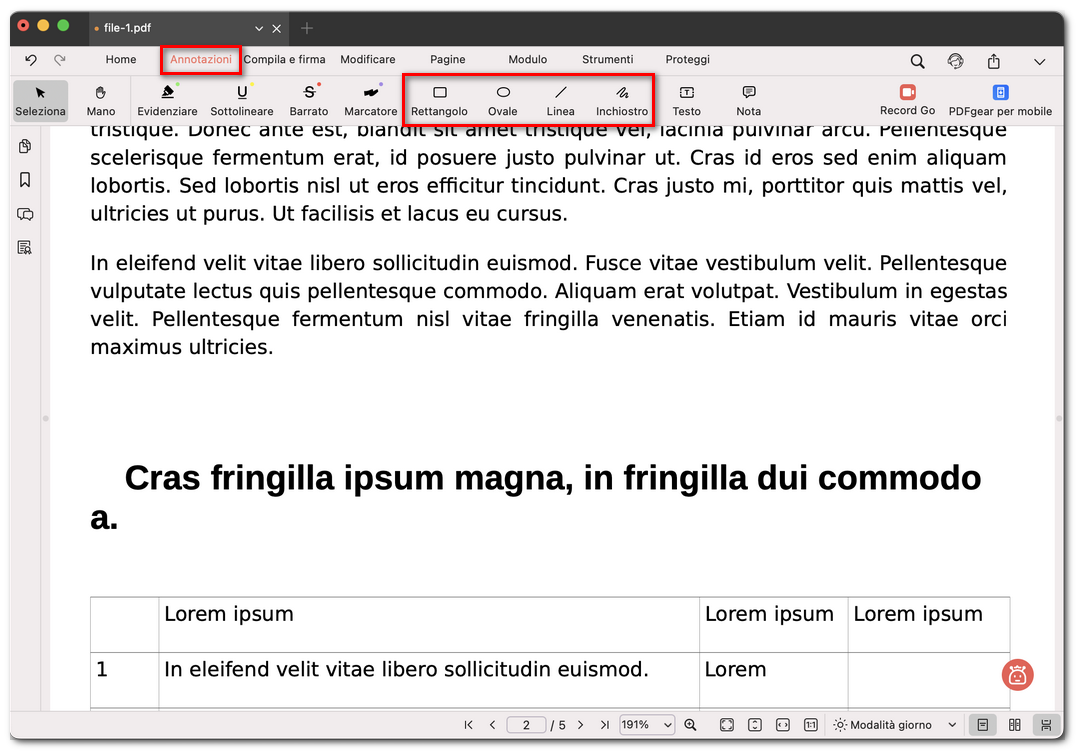Pick the Evidenziare highlighter tool

pyautogui.click(x=167, y=99)
